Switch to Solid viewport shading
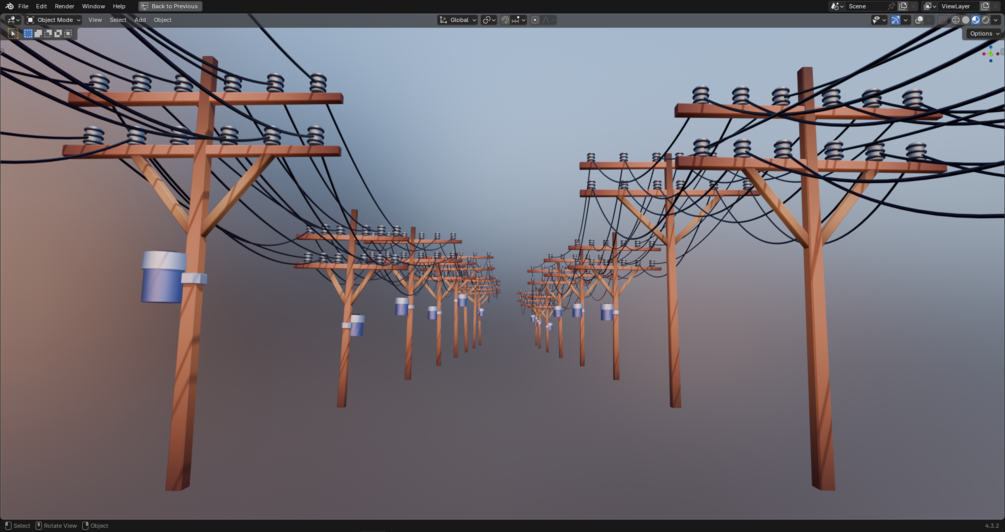The height and width of the screenshot is (532, 1005). (966, 20)
